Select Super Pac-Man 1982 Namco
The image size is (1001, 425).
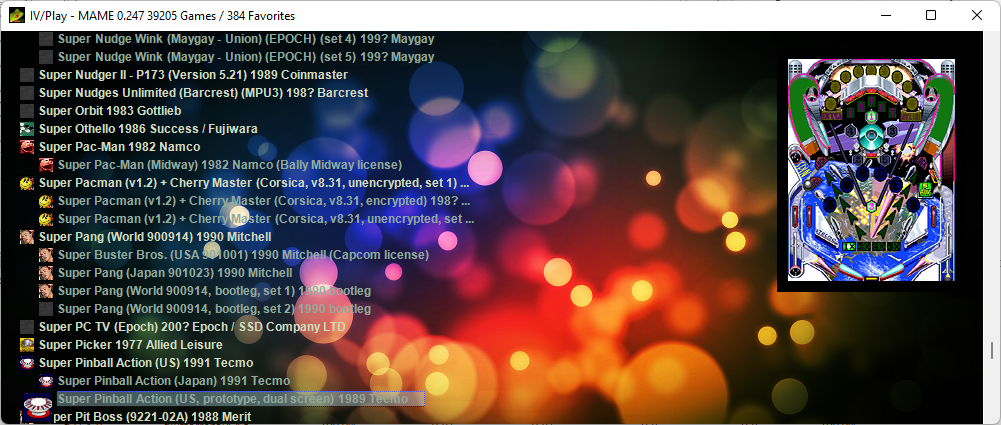119,147
